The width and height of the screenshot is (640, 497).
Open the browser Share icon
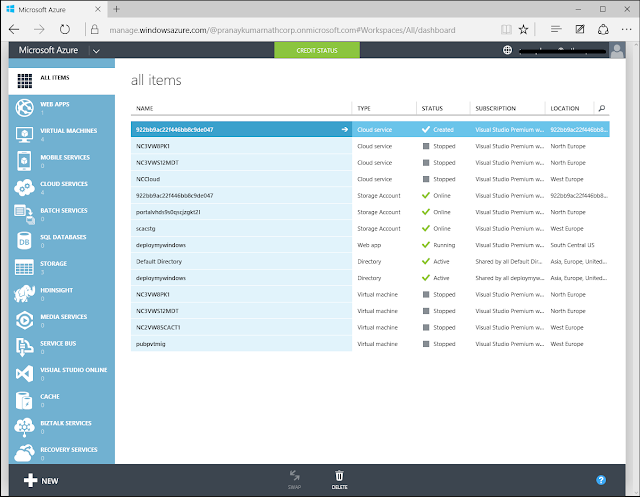pyautogui.click(x=603, y=29)
